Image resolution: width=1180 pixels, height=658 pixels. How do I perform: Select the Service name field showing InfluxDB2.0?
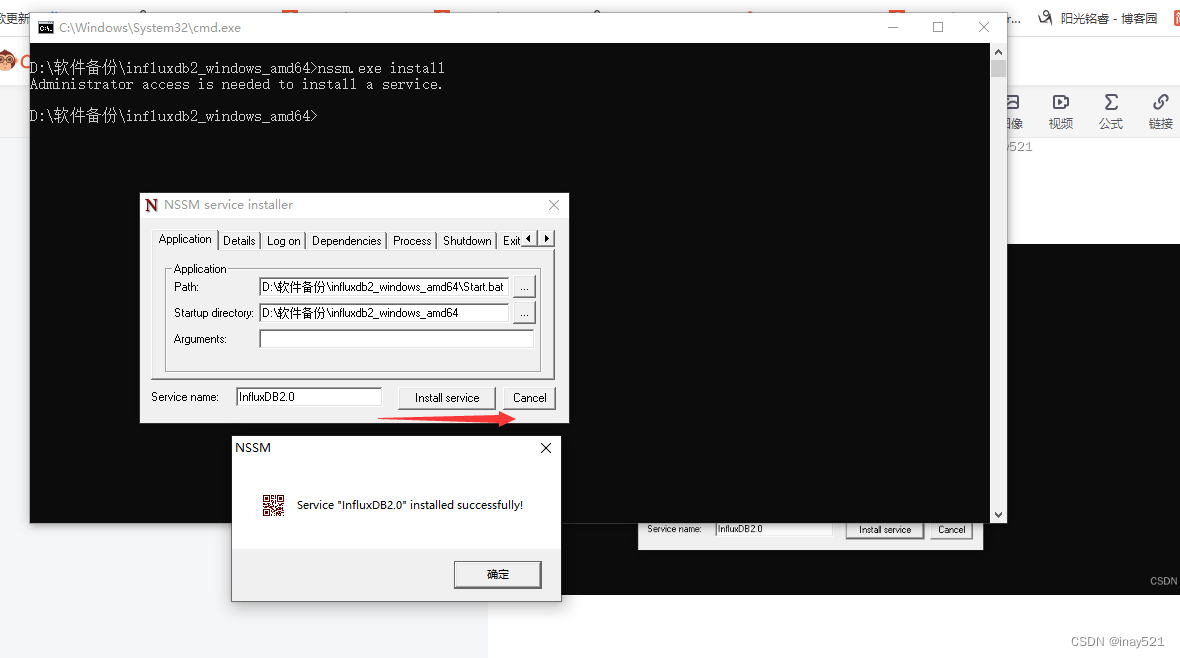click(x=308, y=396)
